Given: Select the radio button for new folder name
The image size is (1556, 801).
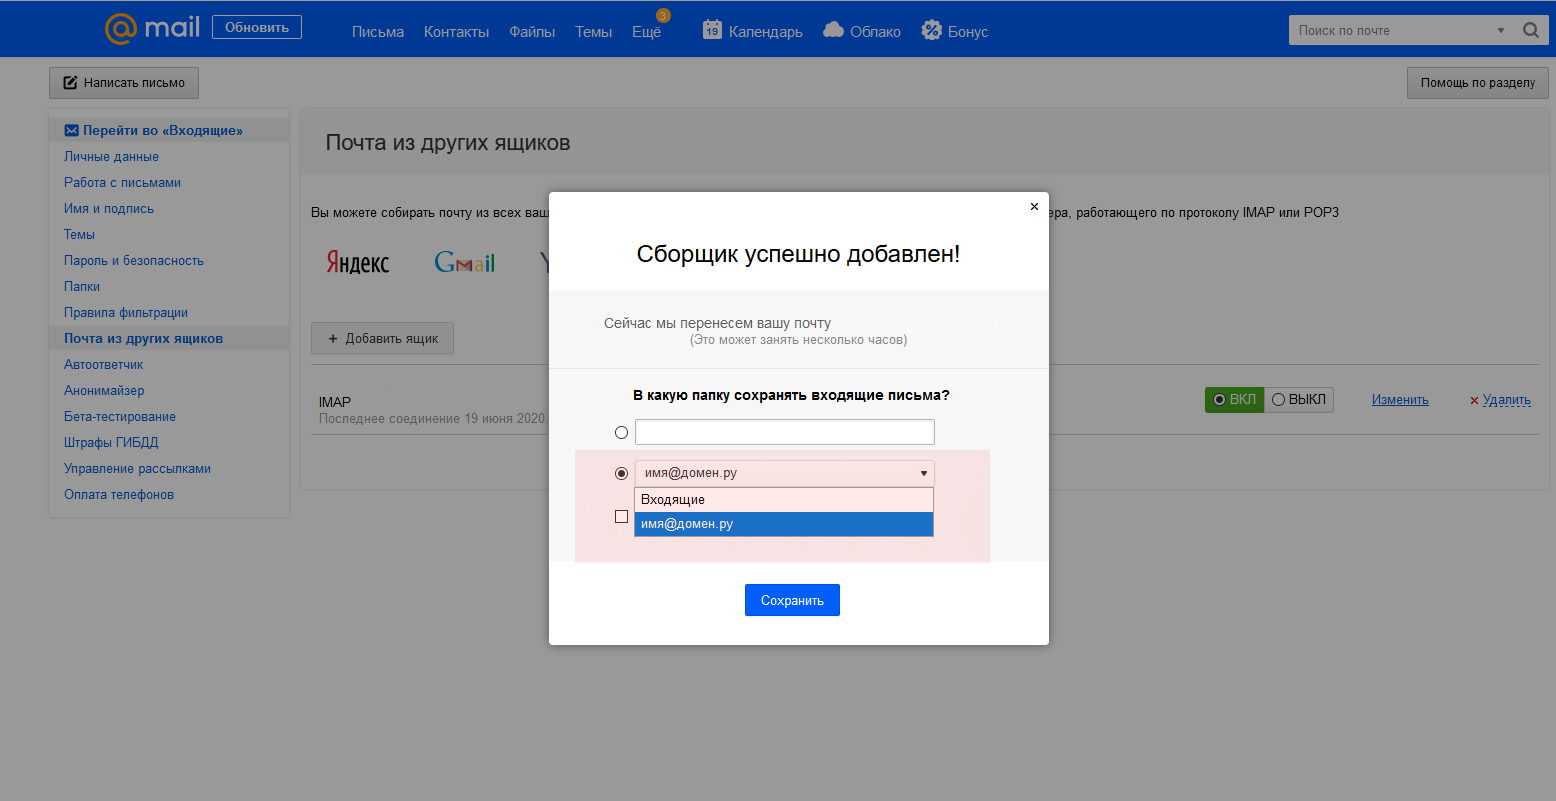Looking at the screenshot, I should 621,433.
